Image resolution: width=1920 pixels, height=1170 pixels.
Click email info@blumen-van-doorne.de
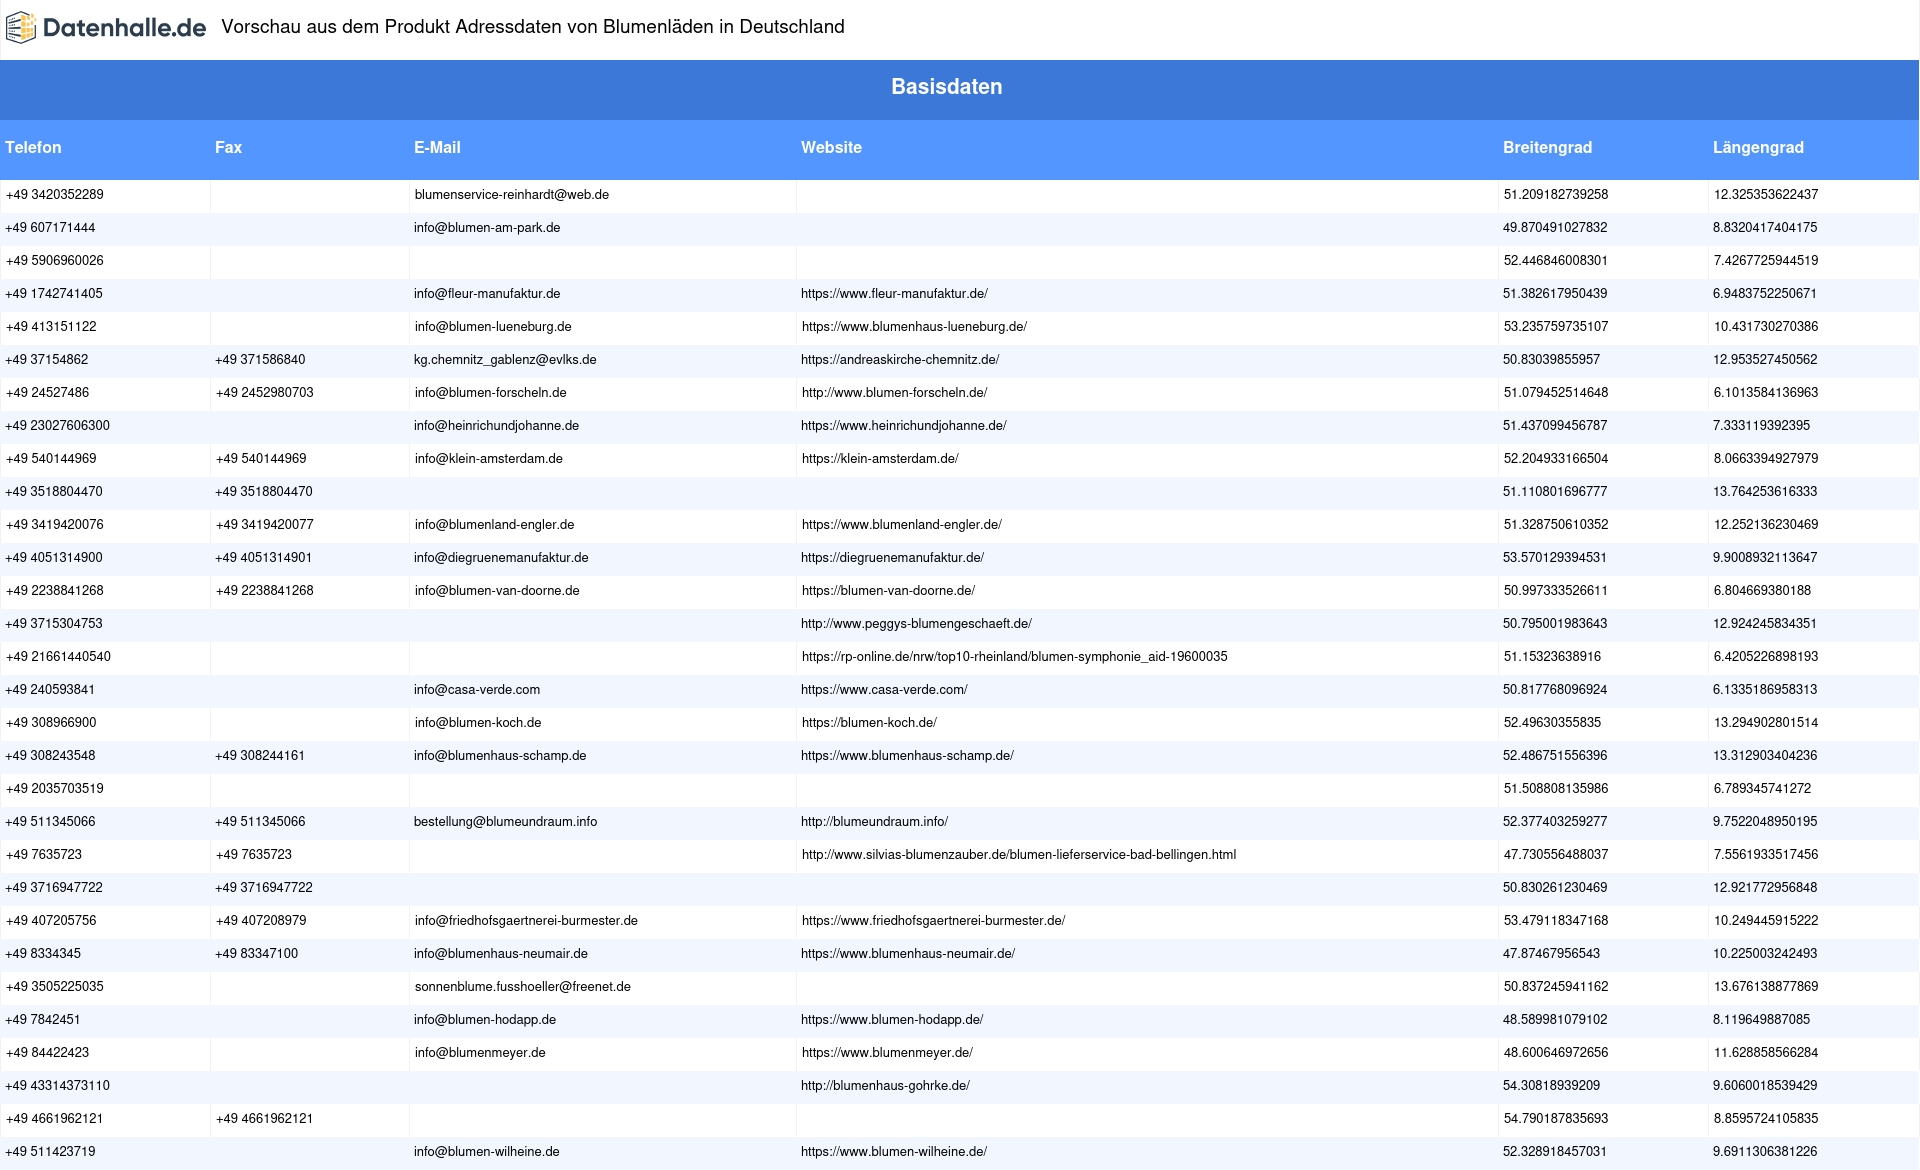(x=497, y=591)
